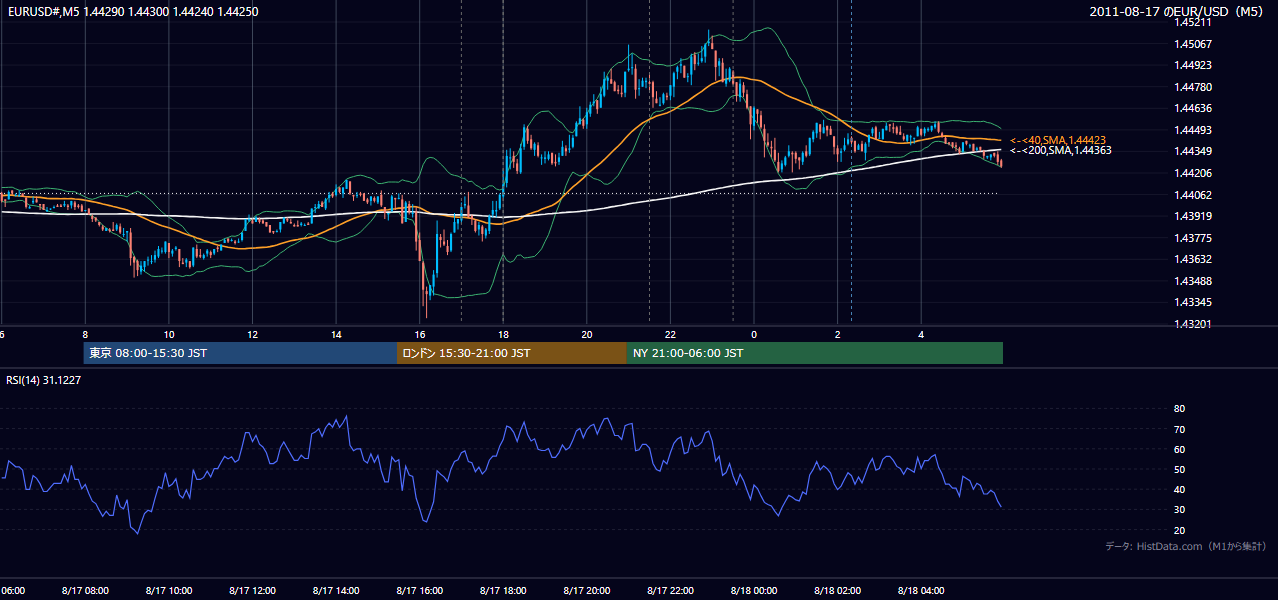Click bottom time label 8/18 02:00
Image resolution: width=1278 pixels, height=600 pixels.
point(837,590)
